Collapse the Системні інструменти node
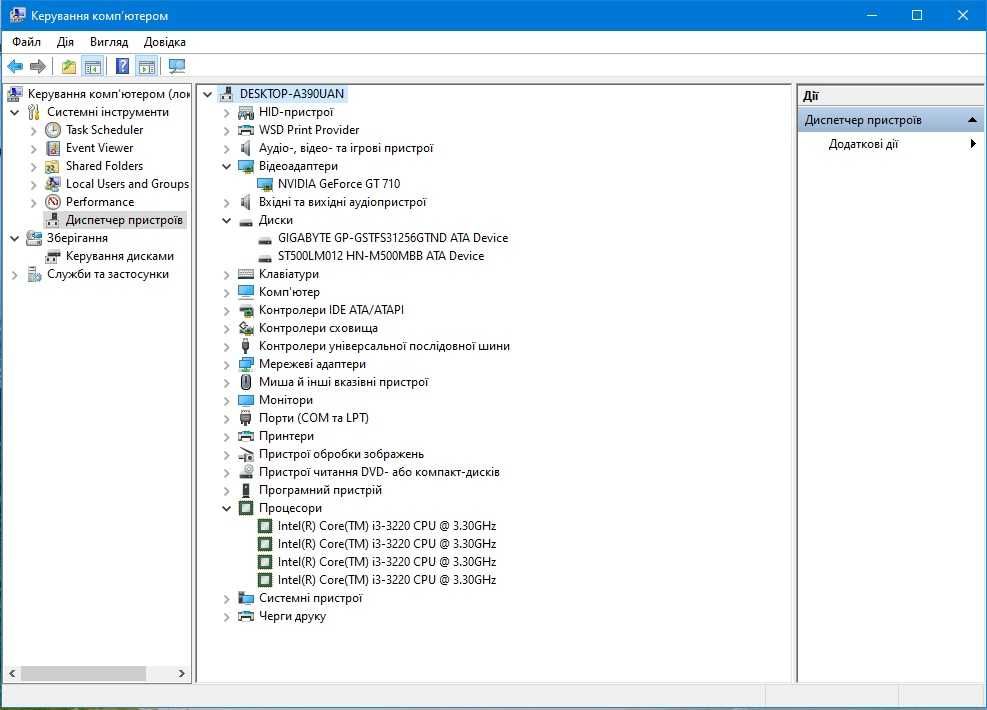987x710 pixels. click(x=15, y=112)
